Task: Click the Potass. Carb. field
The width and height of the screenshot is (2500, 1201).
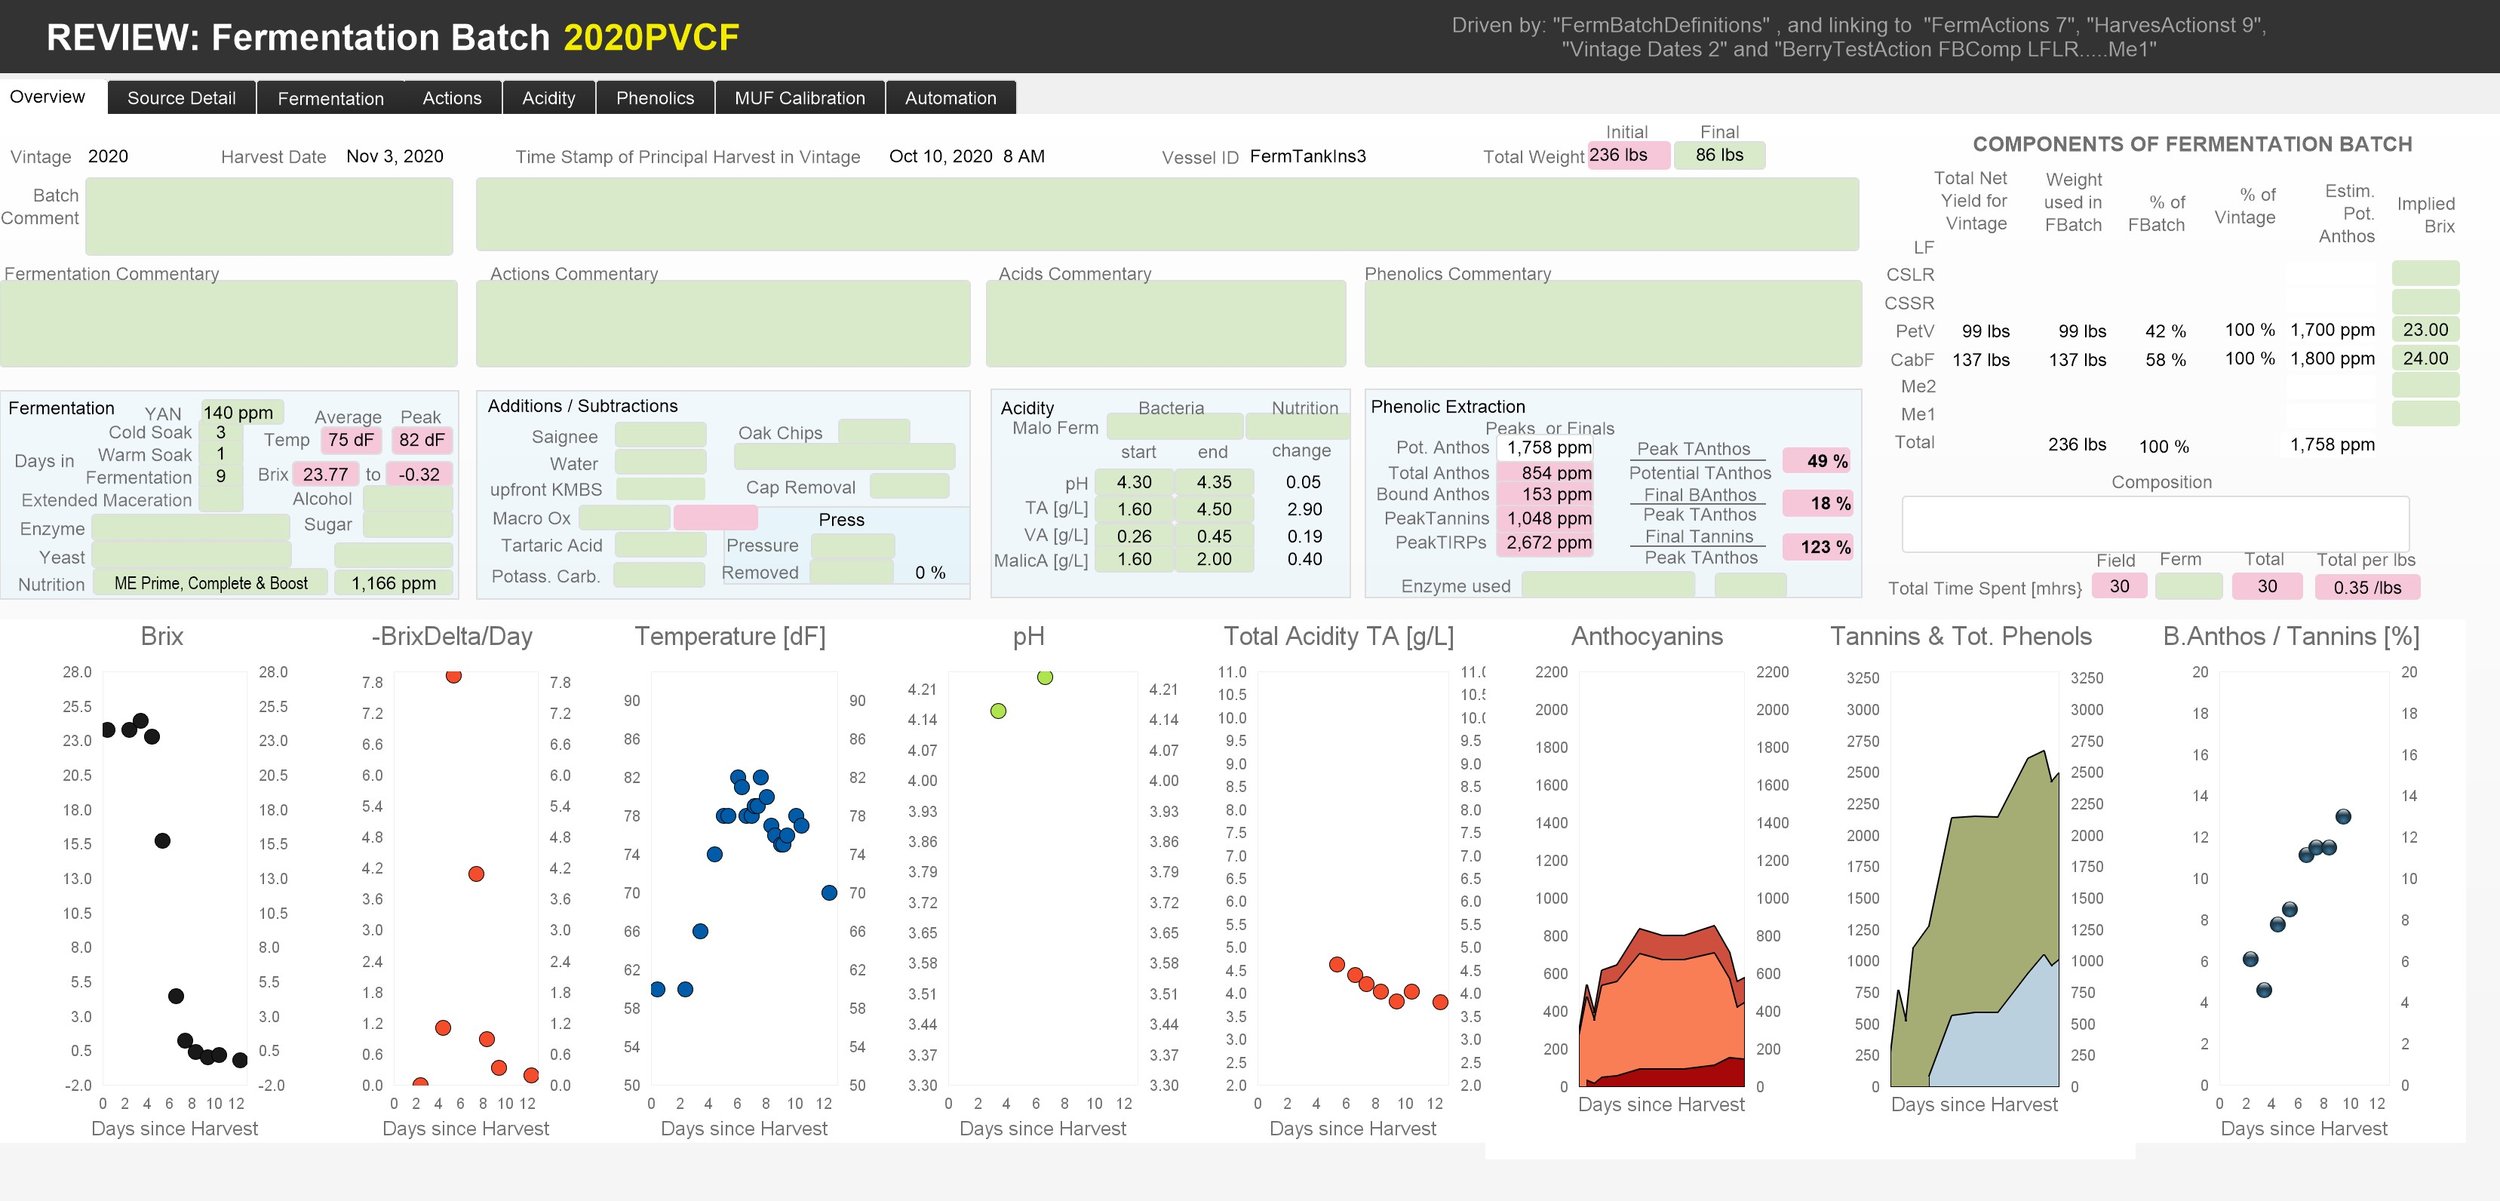Action: pos(659,575)
